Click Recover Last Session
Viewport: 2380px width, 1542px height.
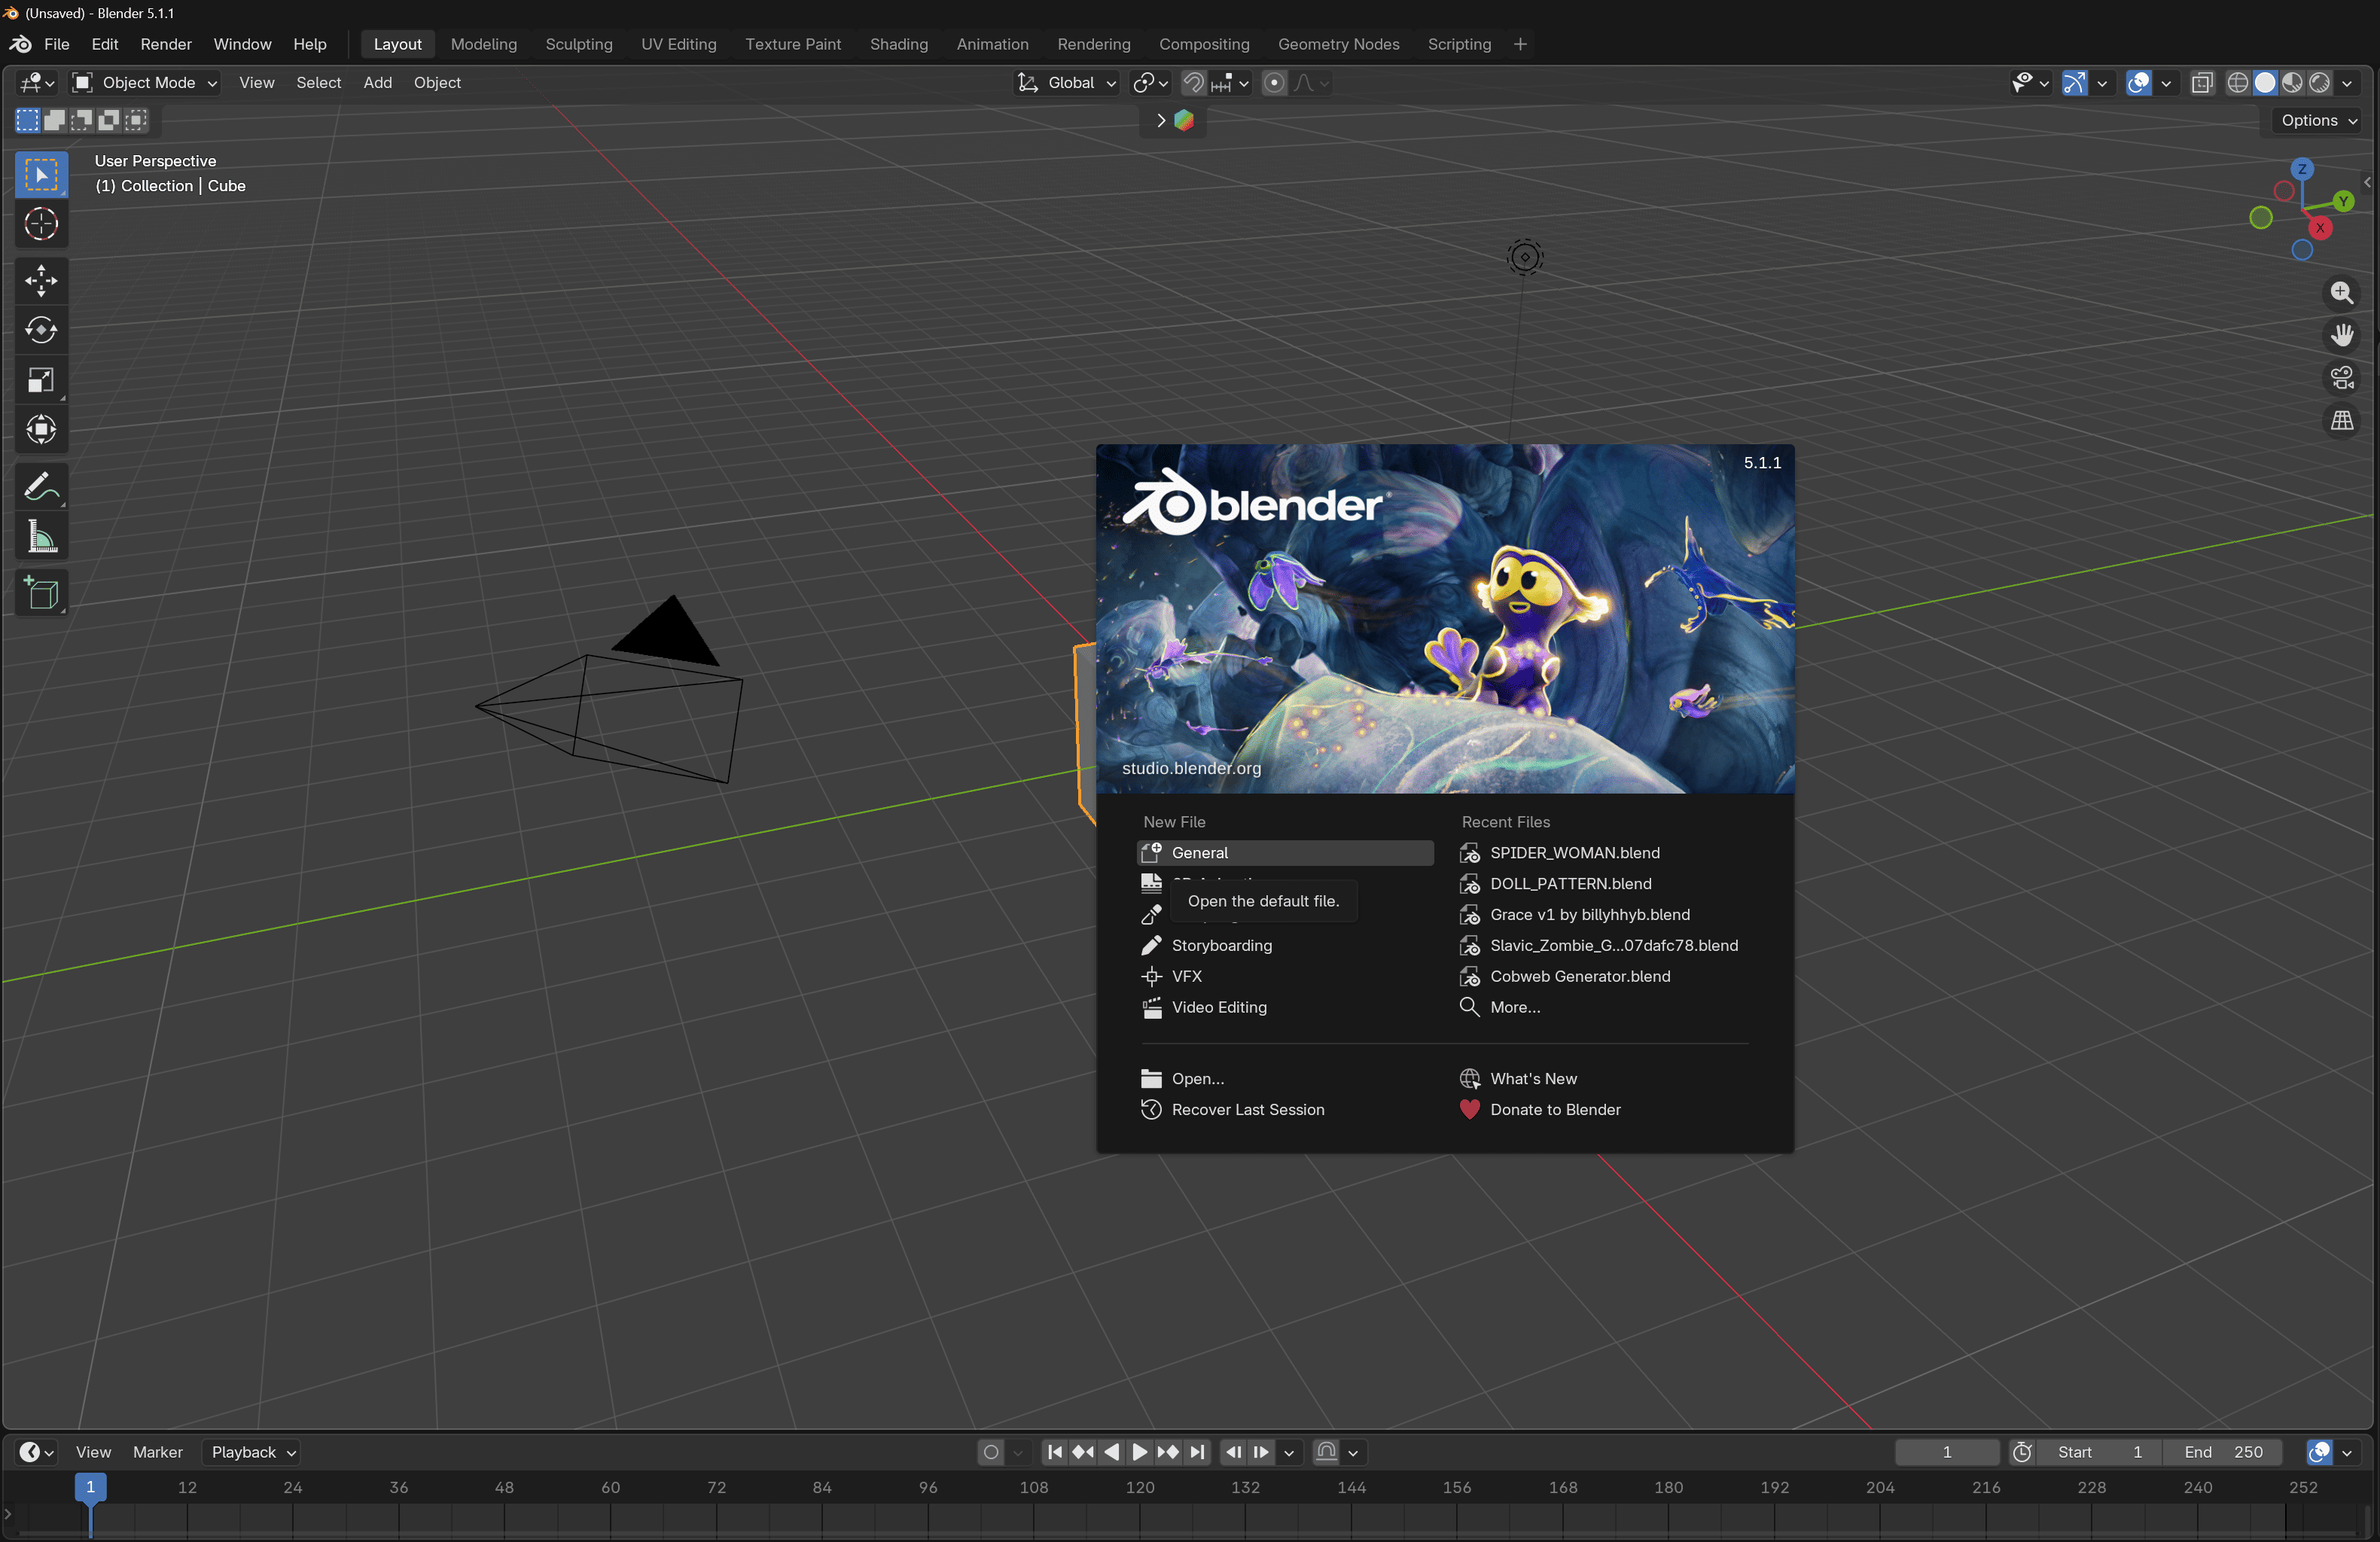click(1285, 1110)
